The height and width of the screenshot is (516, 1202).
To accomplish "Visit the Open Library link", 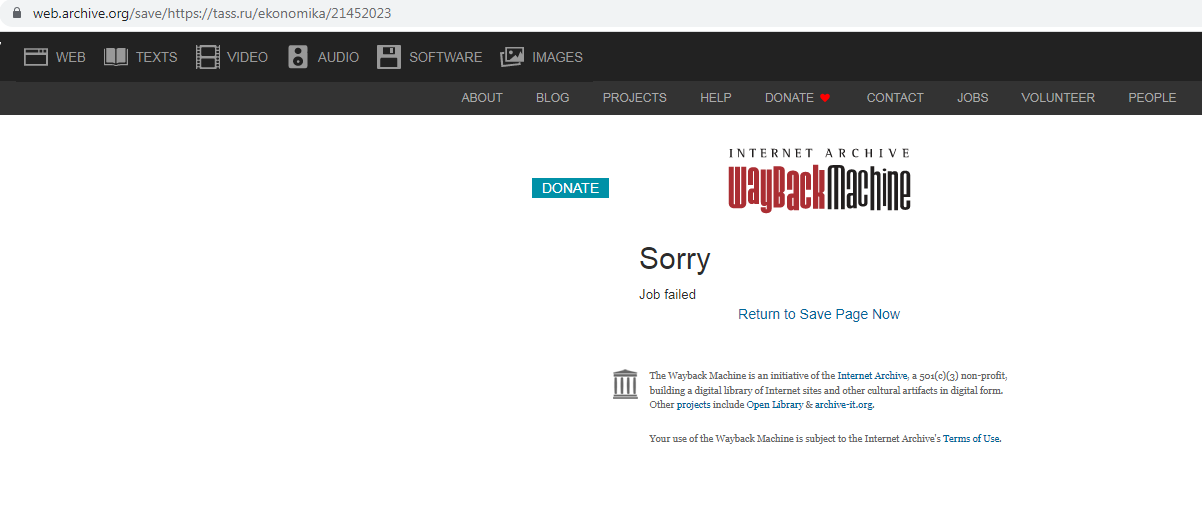I will tap(775, 405).
